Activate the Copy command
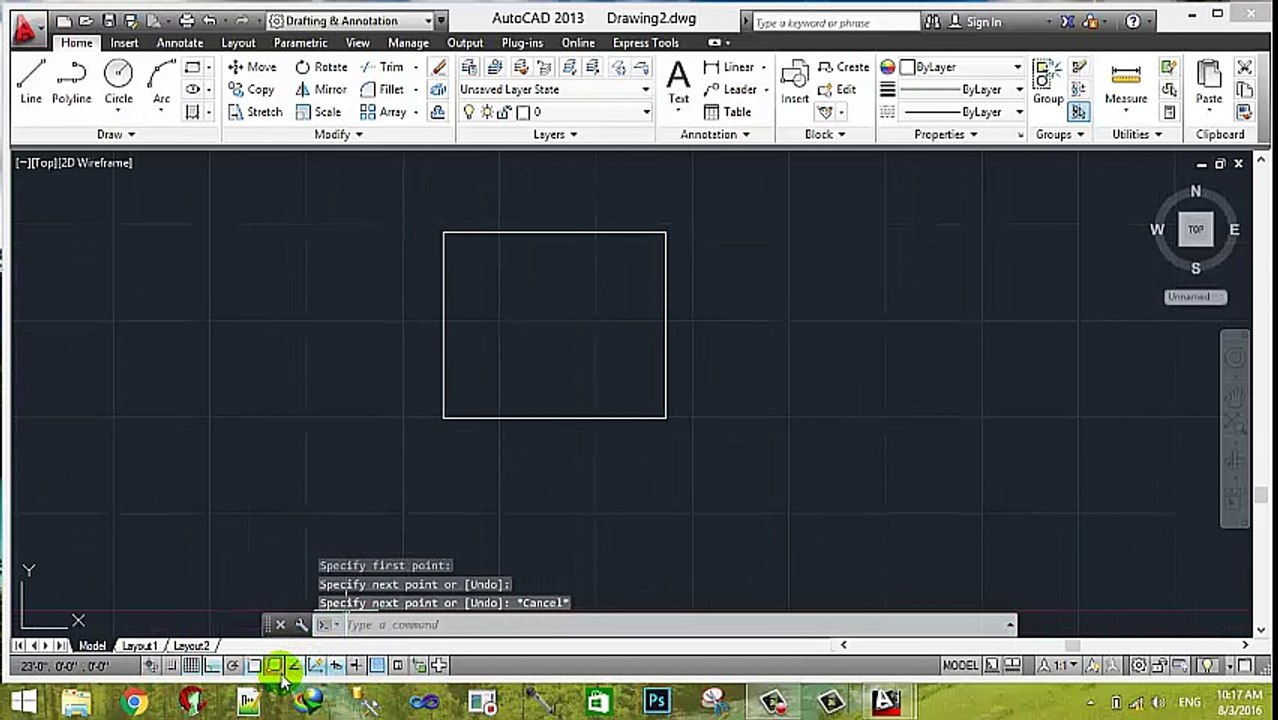Screen dimensions: 1278x720 (x=251, y=89)
